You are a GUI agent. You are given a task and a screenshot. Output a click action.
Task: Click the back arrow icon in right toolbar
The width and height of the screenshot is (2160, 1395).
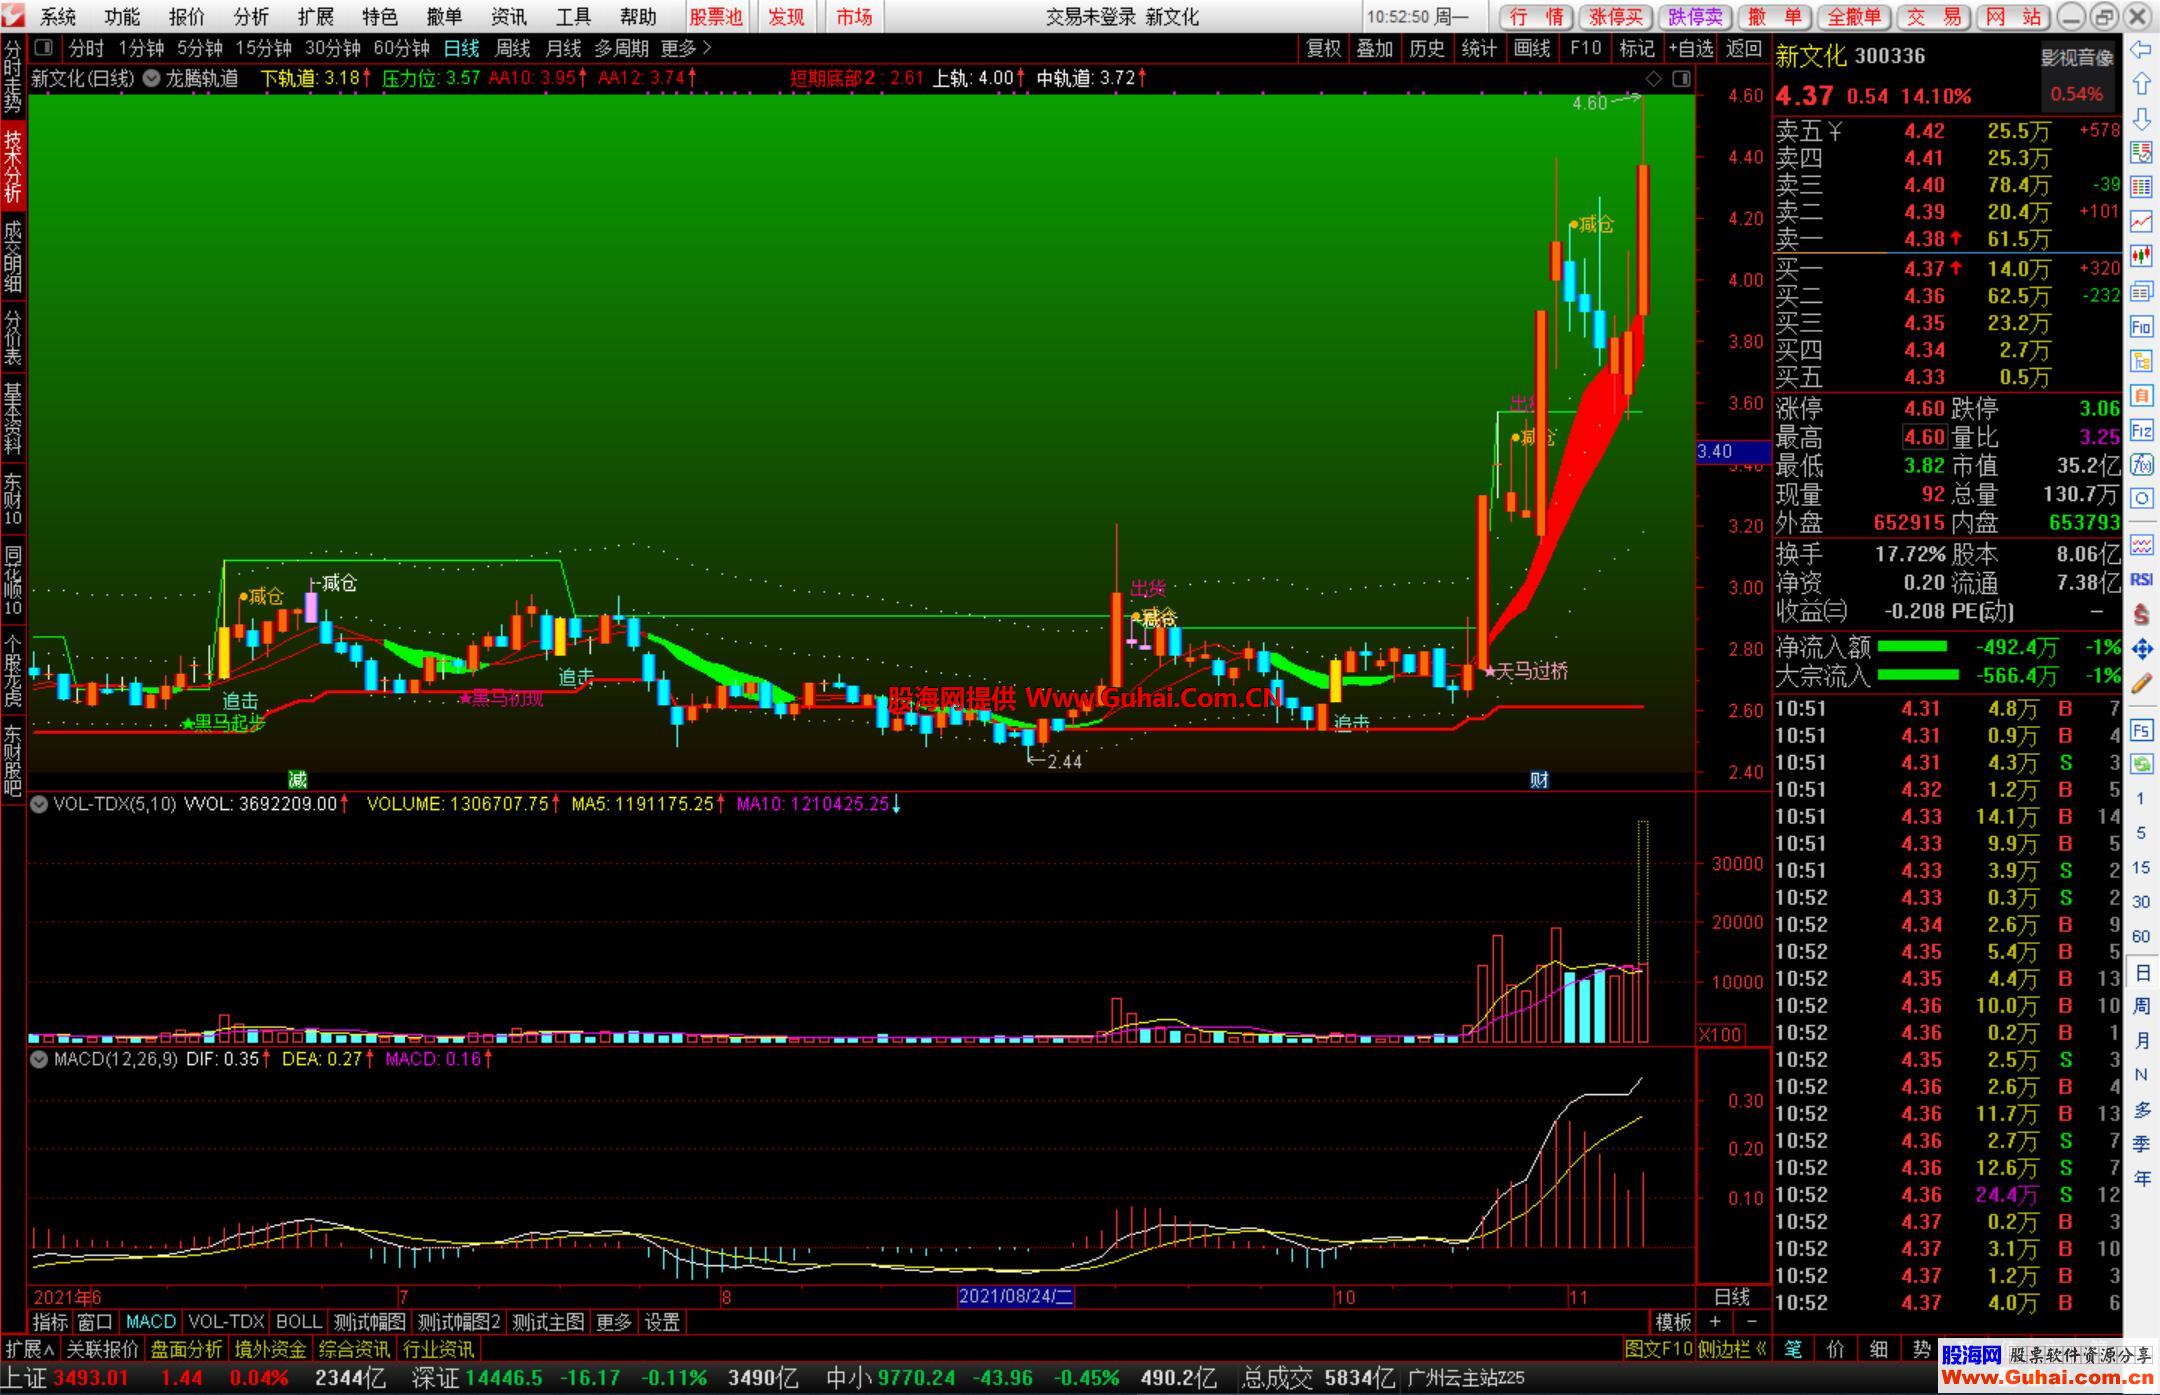[x=2141, y=49]
